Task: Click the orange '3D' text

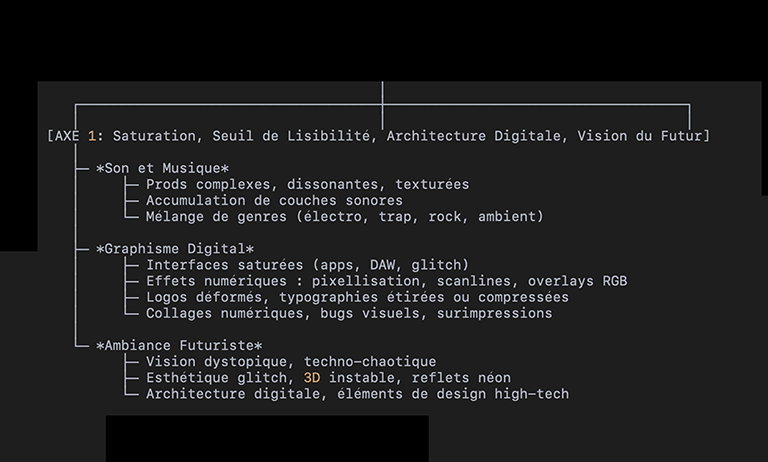Action: [x=311, y=378]
